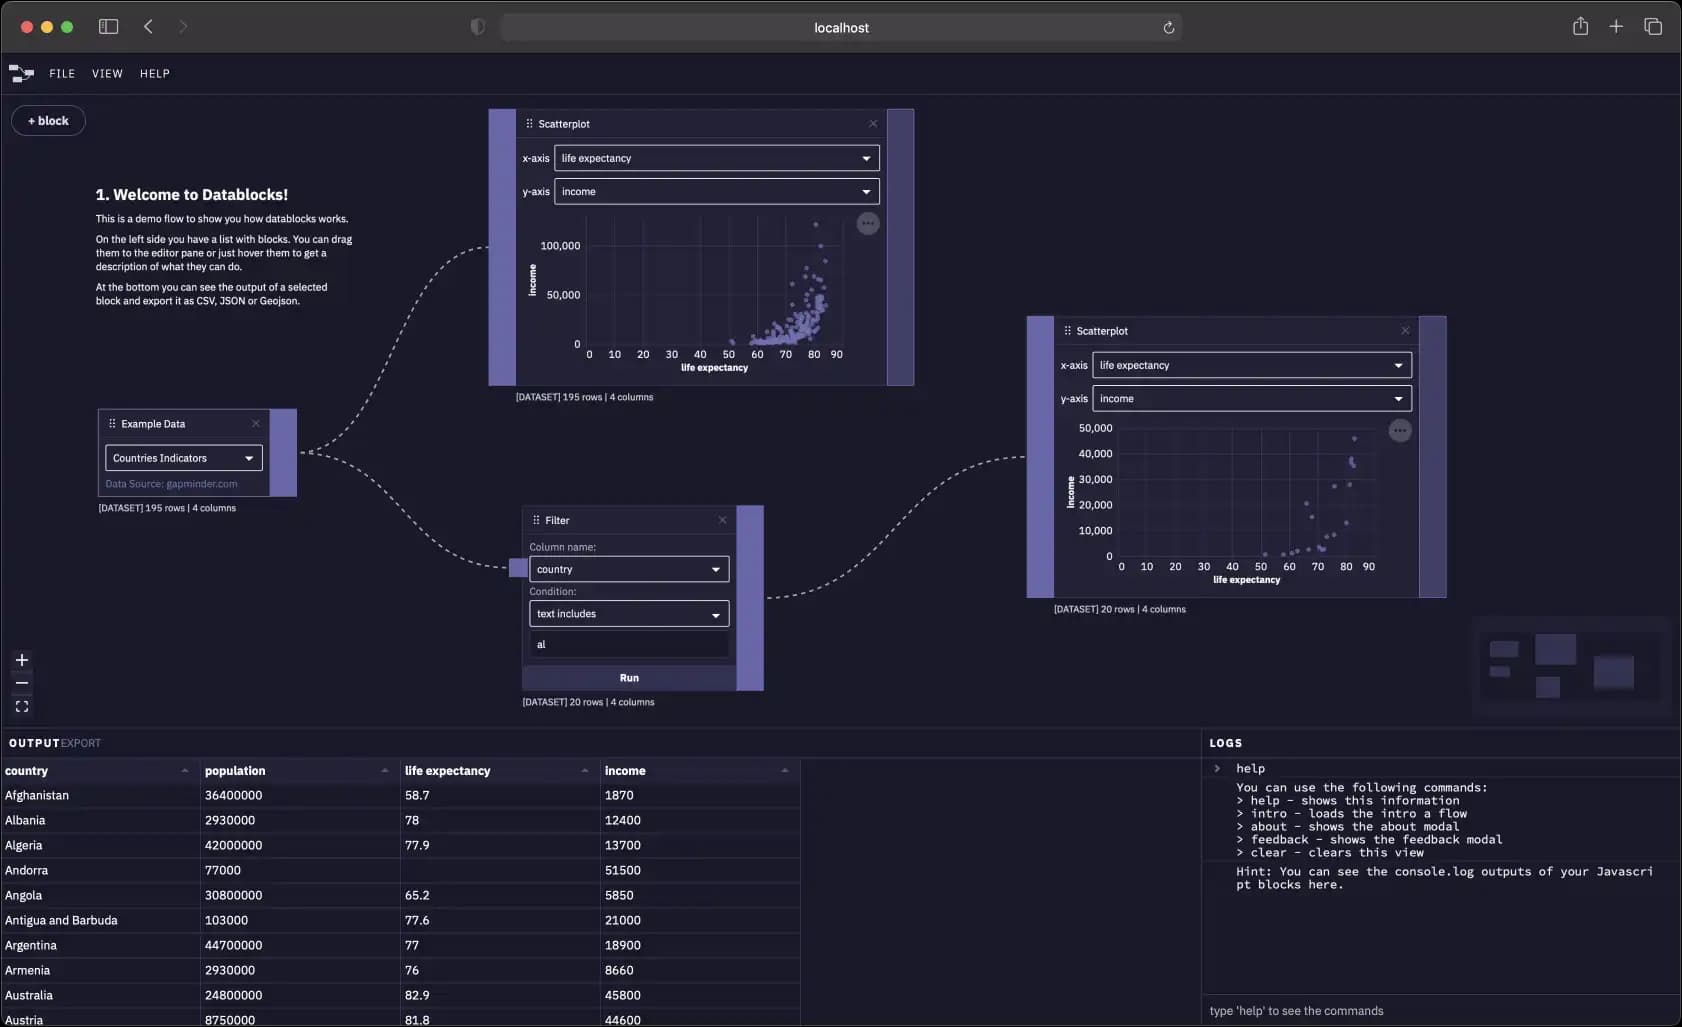Screen dimensions: 1682x1027
Task: Toggle sort order on the life expectancy column
Action: tap(584, 770)
